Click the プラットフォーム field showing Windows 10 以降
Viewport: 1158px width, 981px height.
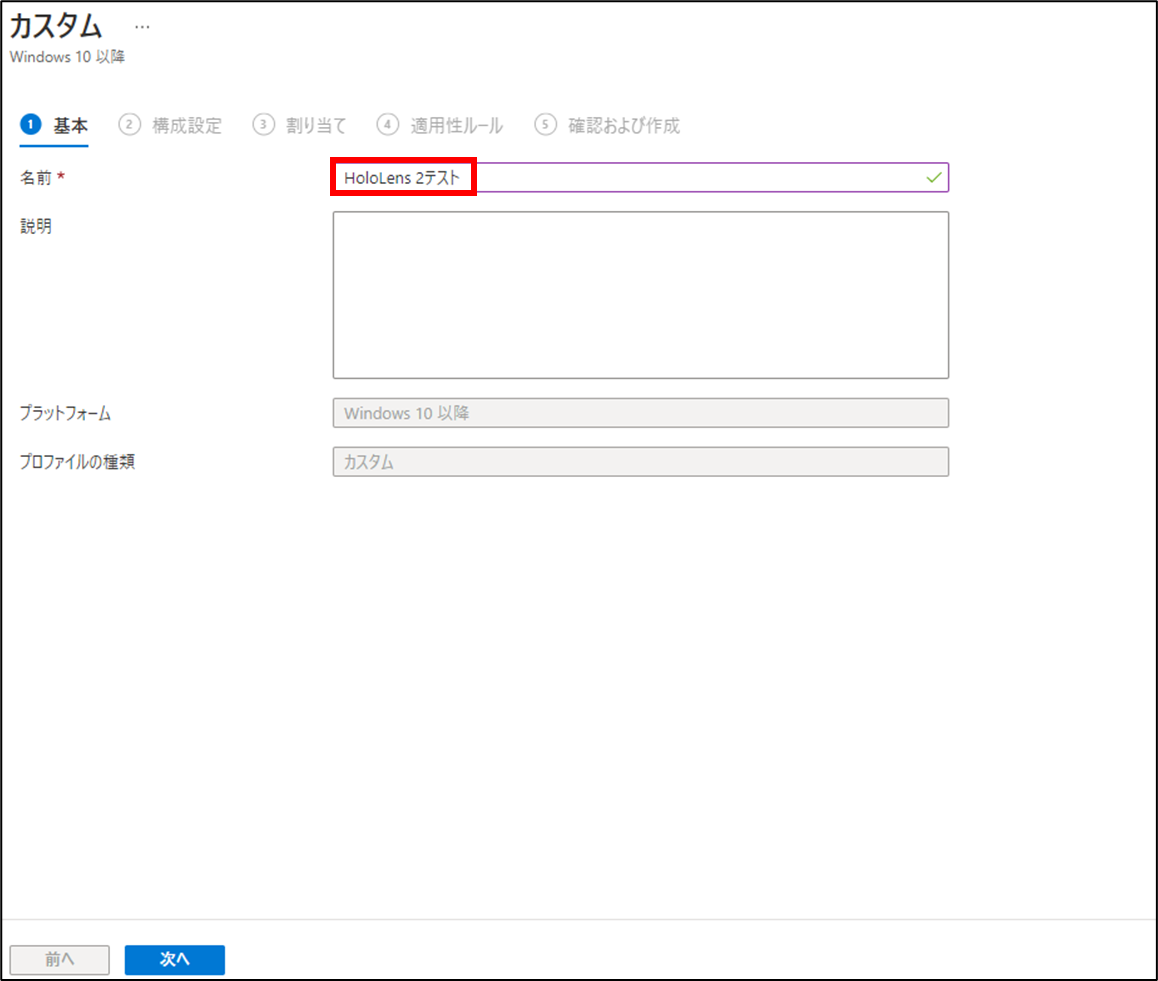[x=640, y=413]
